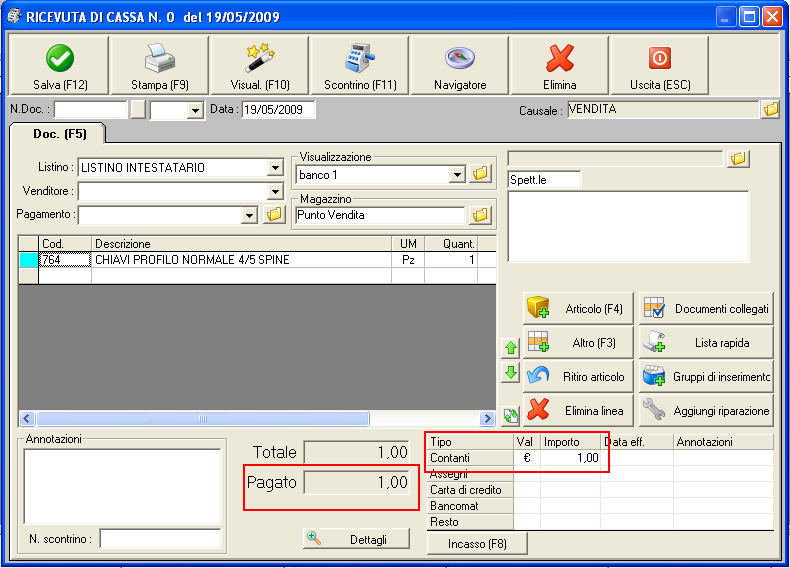Click grid scrollbar left arrow
This screenshot has height=568, width=790.
(x=27, y=418)
